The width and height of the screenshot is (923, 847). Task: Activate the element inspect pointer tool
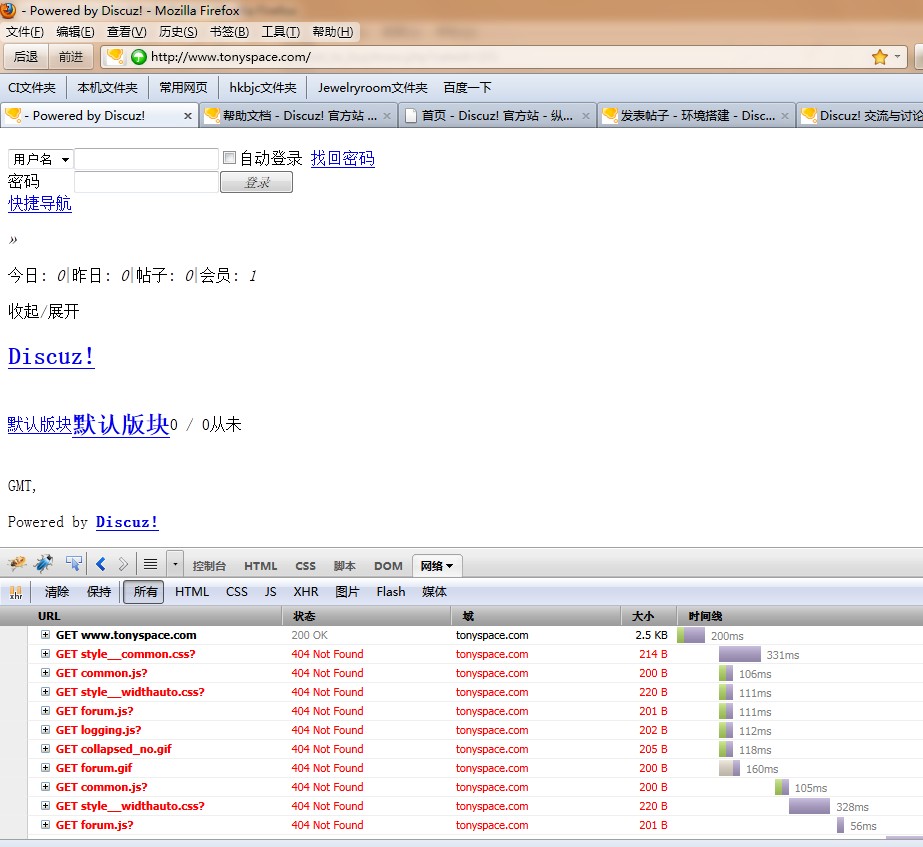(73, 564)
